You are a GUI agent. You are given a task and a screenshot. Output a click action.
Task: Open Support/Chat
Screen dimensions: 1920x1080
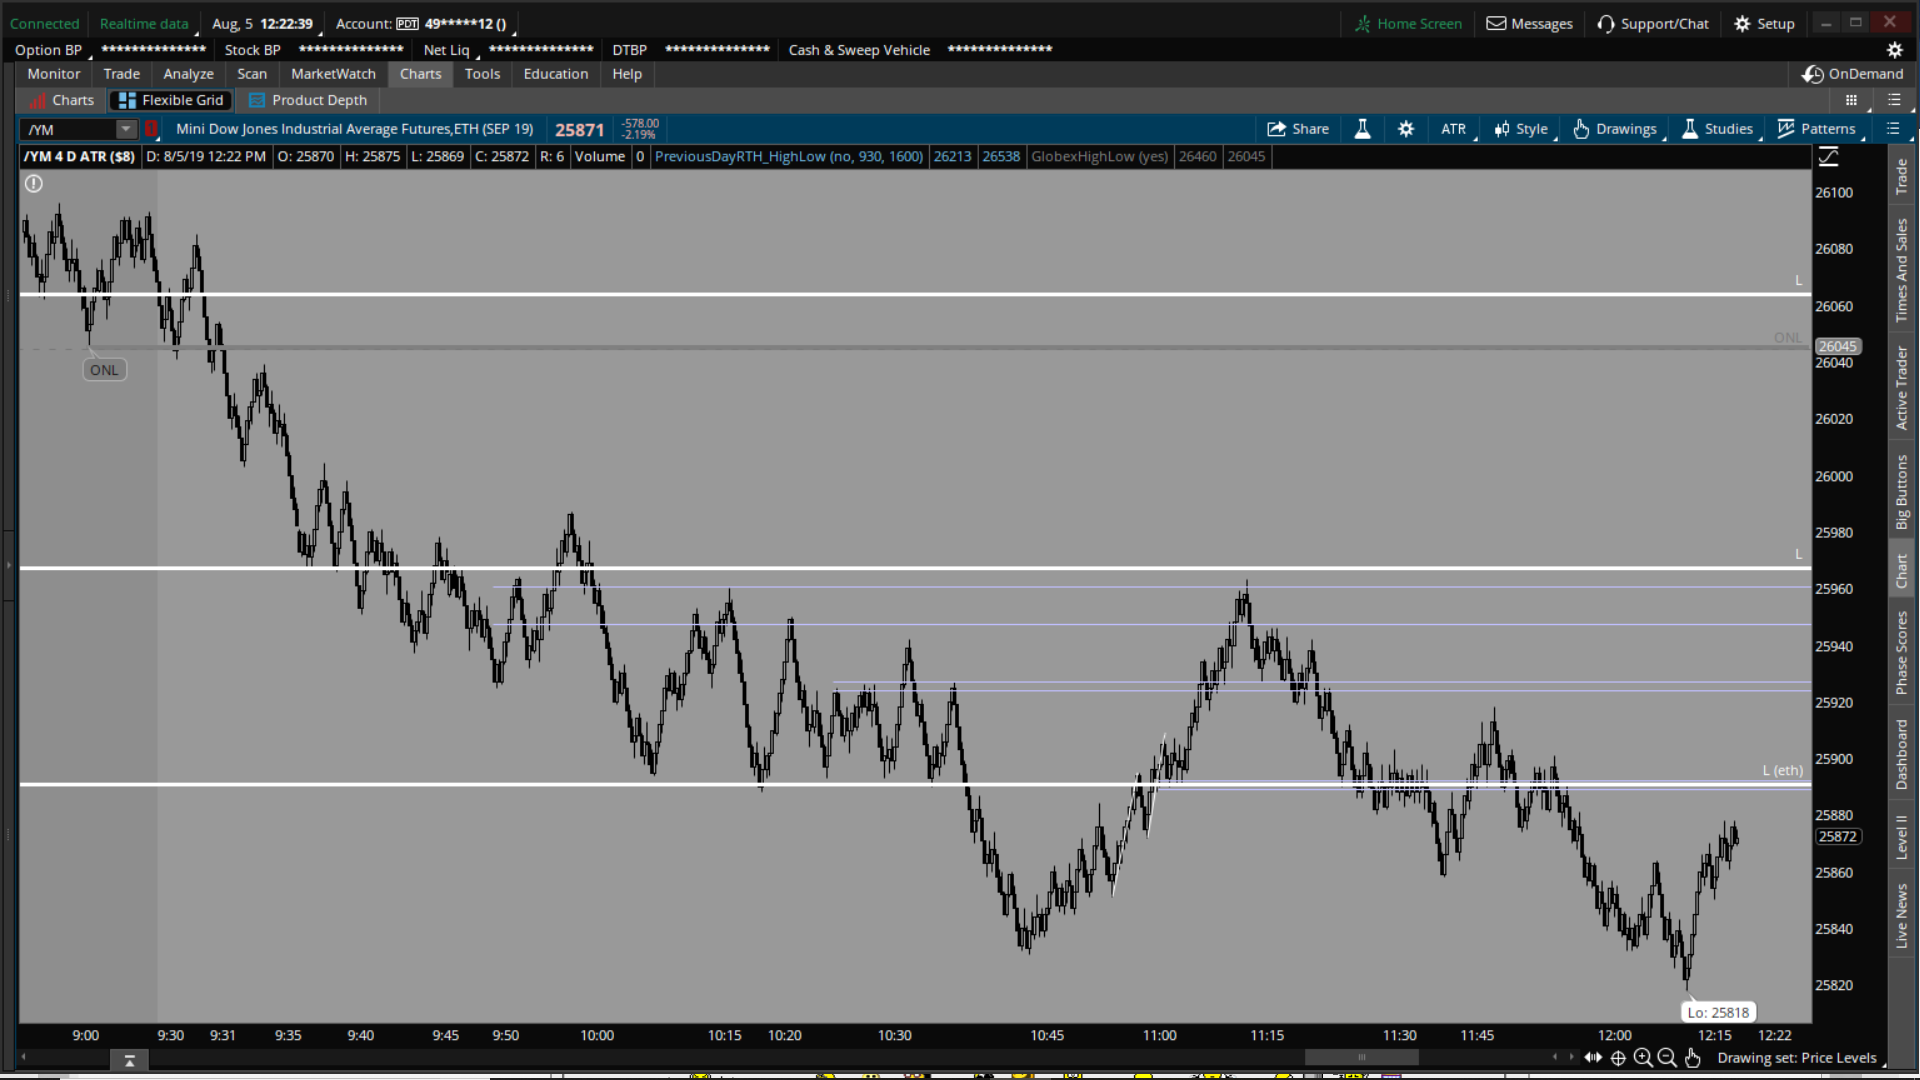point(1653,24)
